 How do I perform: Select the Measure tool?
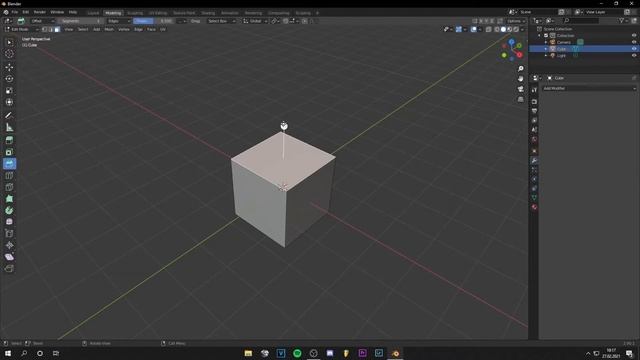(x=9, y=128)
